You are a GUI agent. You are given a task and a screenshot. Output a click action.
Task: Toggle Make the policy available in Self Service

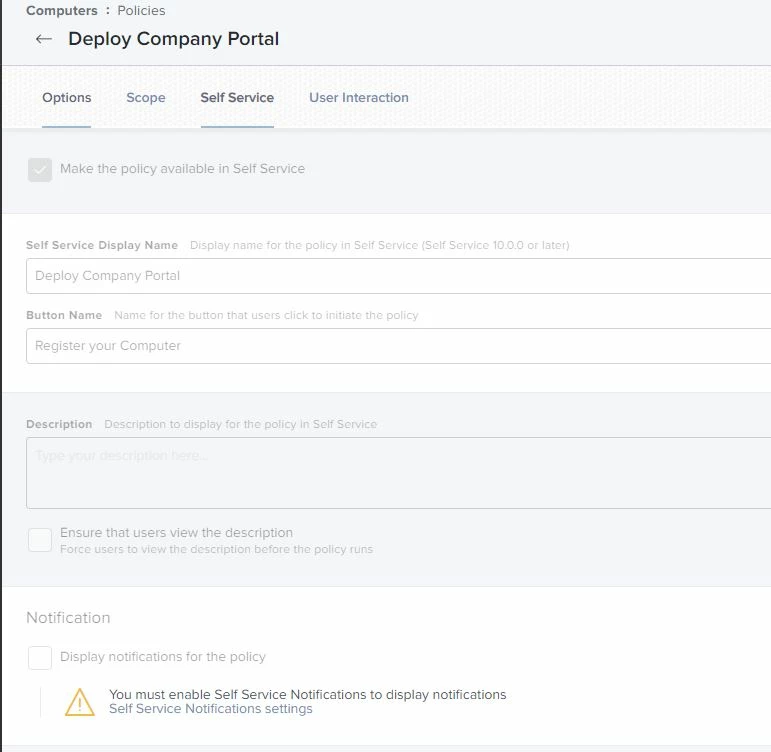[40, 170]
